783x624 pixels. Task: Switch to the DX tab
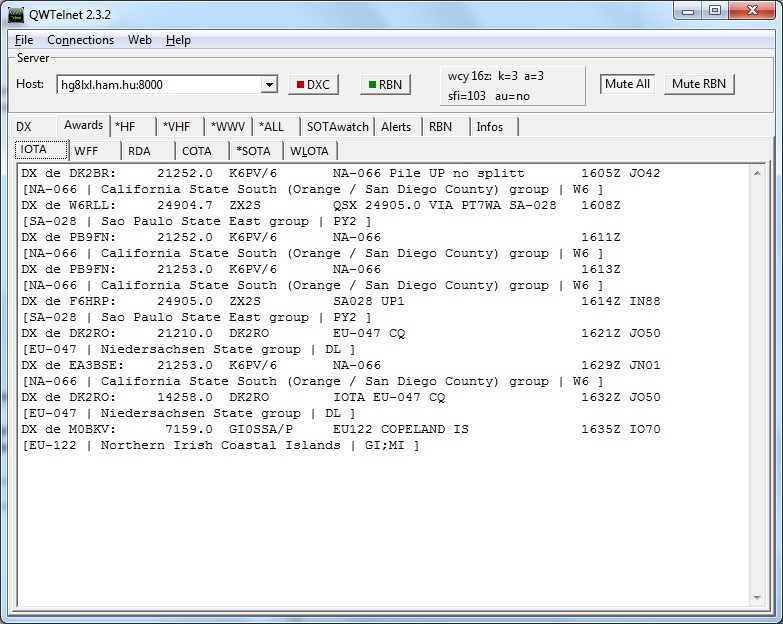24,127
